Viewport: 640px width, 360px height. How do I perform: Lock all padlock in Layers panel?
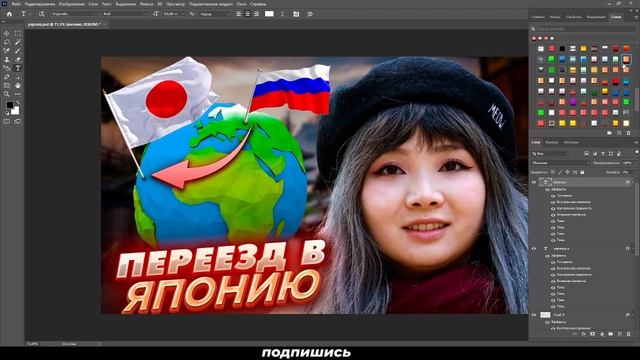tap(582, 172)
